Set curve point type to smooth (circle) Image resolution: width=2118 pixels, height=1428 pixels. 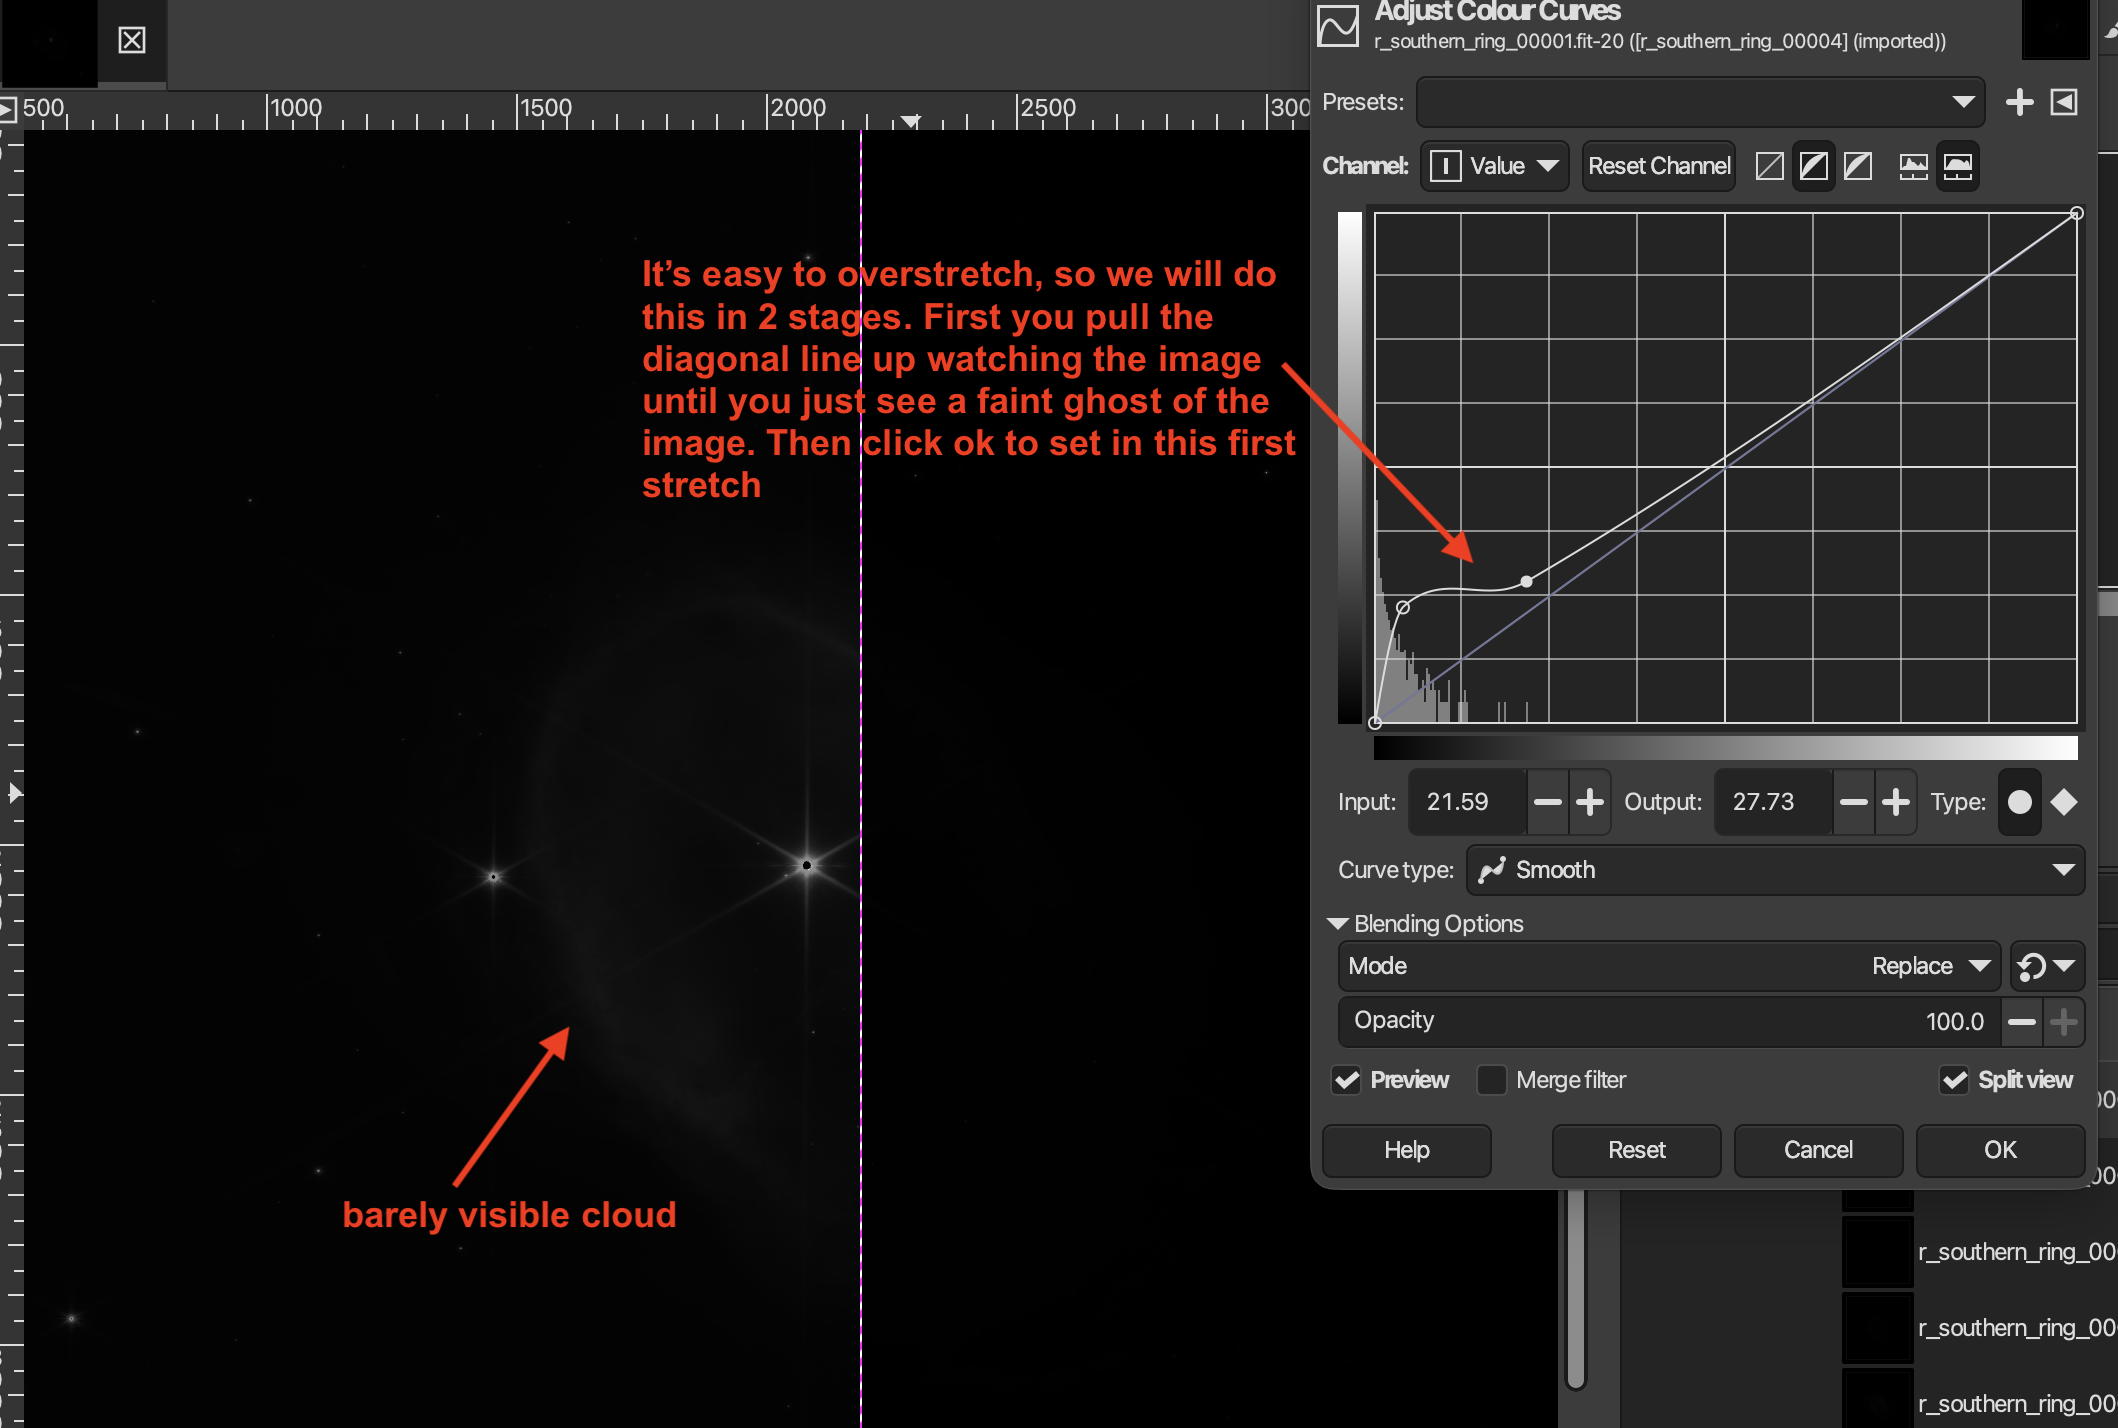[2019, 802]
